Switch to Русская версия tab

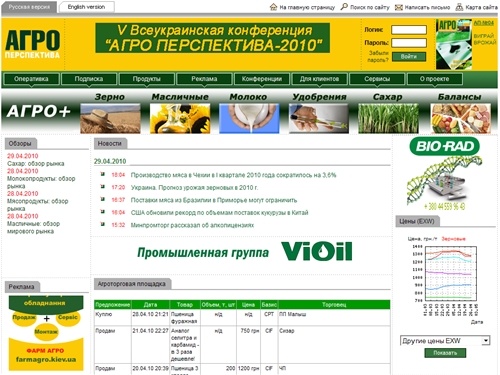tap(29, 7)
